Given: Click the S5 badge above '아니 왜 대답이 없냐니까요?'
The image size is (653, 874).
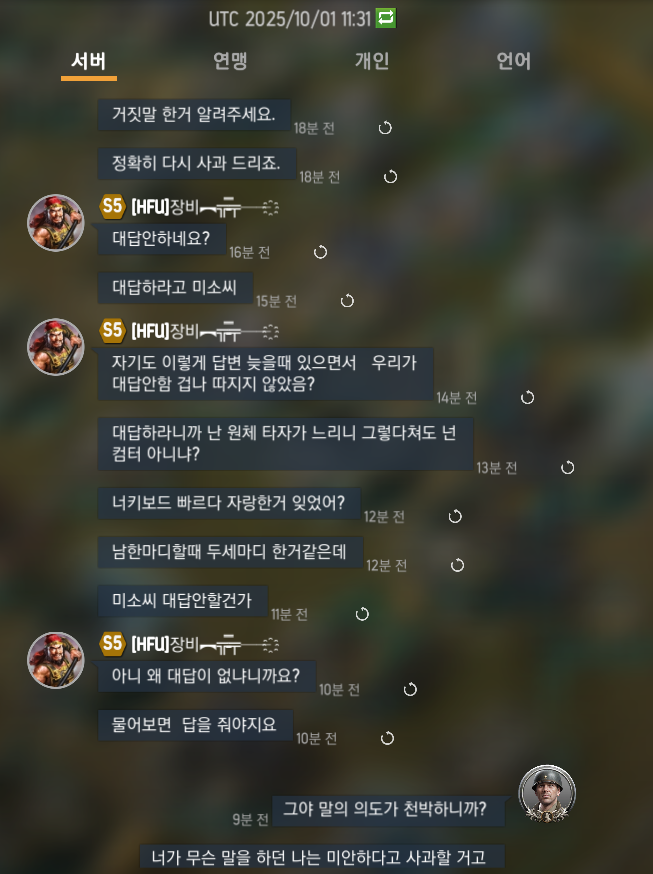Looking at the screenshot, I should [111, 644].
